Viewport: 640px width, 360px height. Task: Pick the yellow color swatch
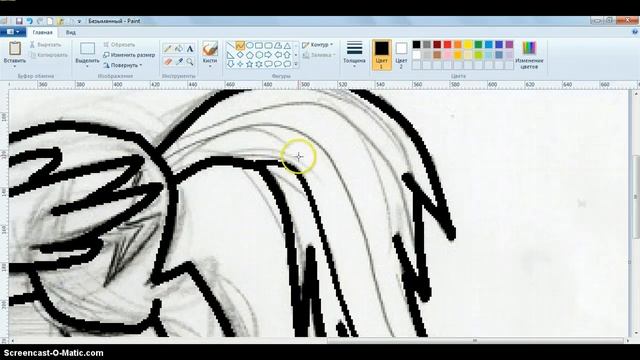point(468,44)
